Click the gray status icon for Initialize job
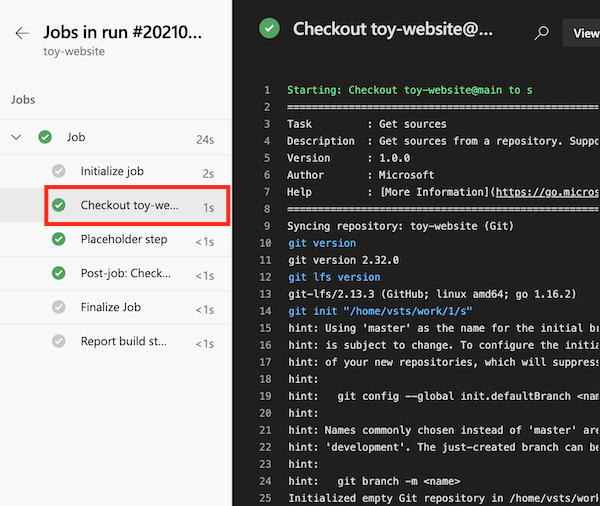The height and width of the screenshot is (506, 600). pos(59,171)
